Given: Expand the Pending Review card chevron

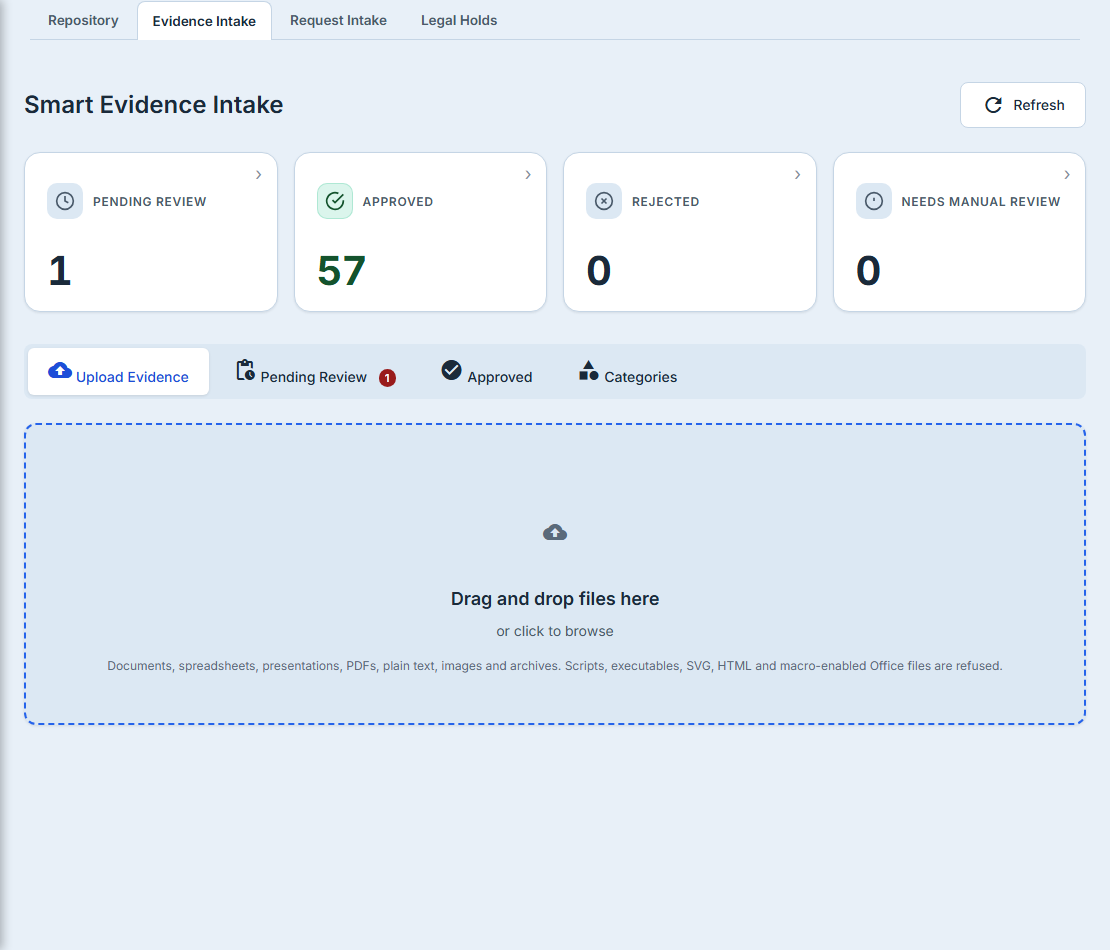Looking at the screenshot, I should point(258,175).
